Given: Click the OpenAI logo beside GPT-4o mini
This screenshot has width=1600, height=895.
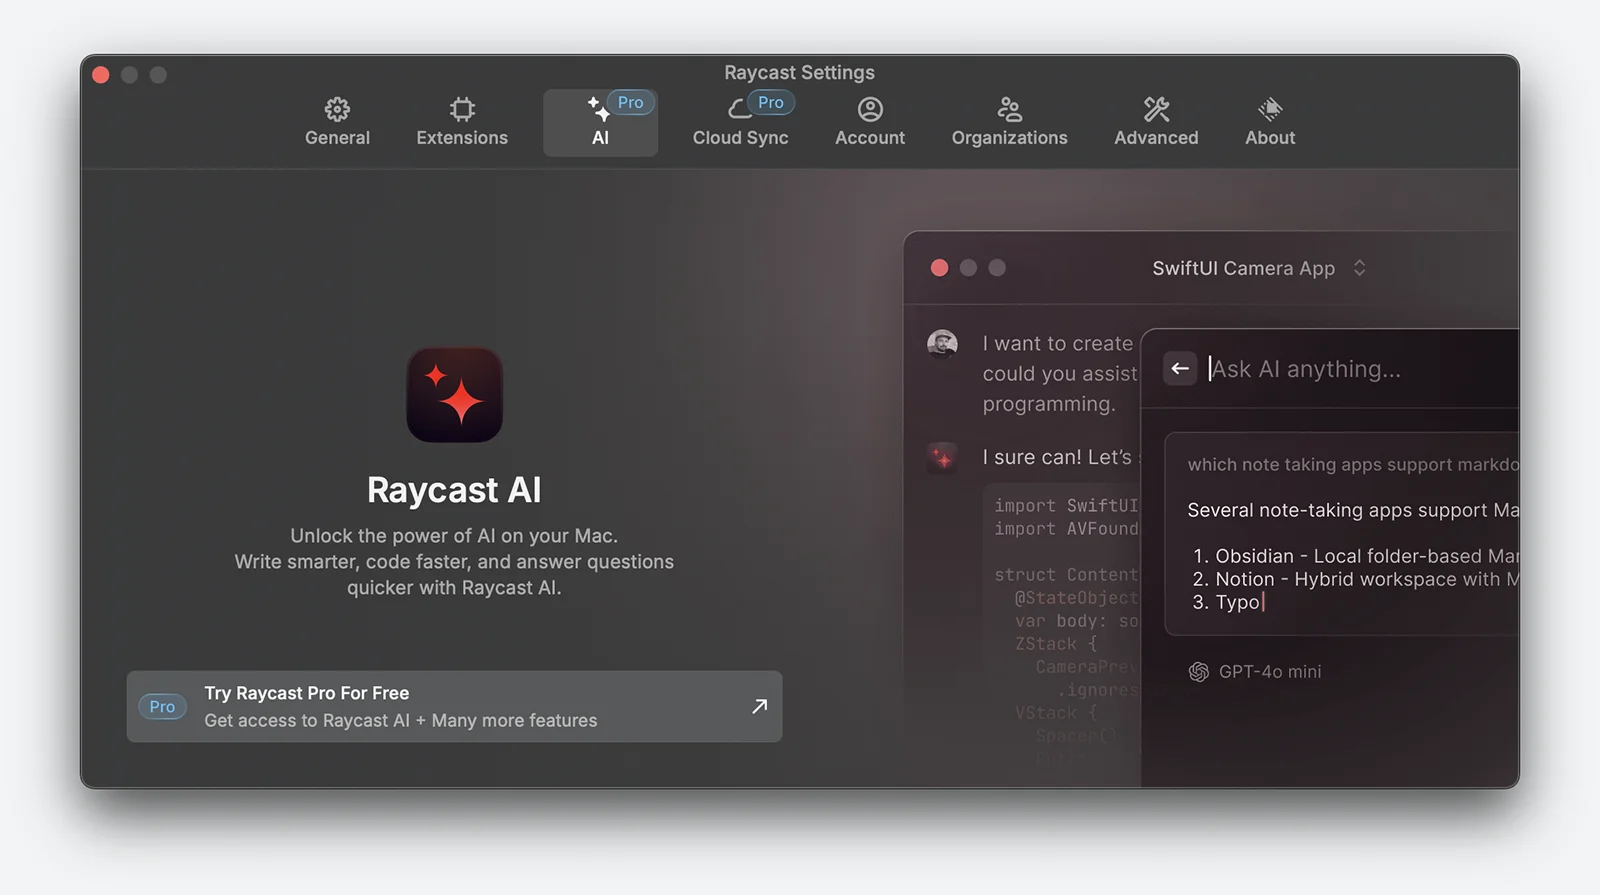Looking at the screenshot, I should coord(1198,672).
